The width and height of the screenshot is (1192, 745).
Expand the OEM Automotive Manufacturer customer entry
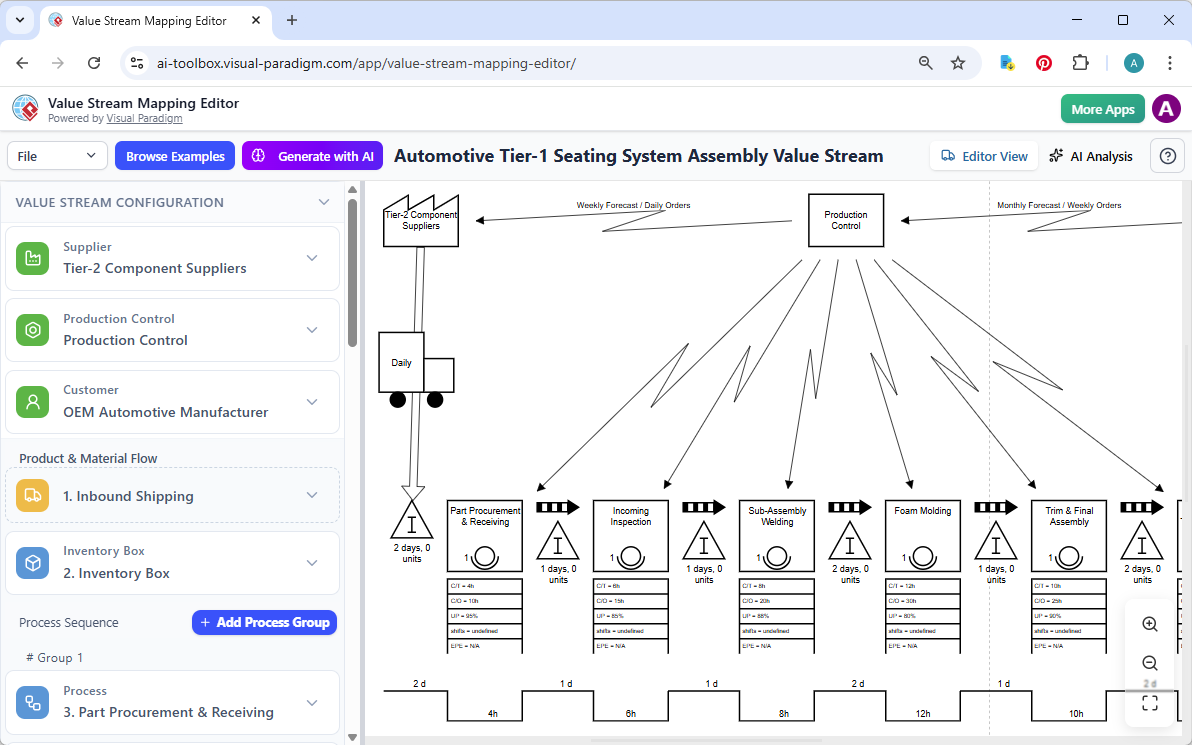pyautogui.click(x=312, y=402)
